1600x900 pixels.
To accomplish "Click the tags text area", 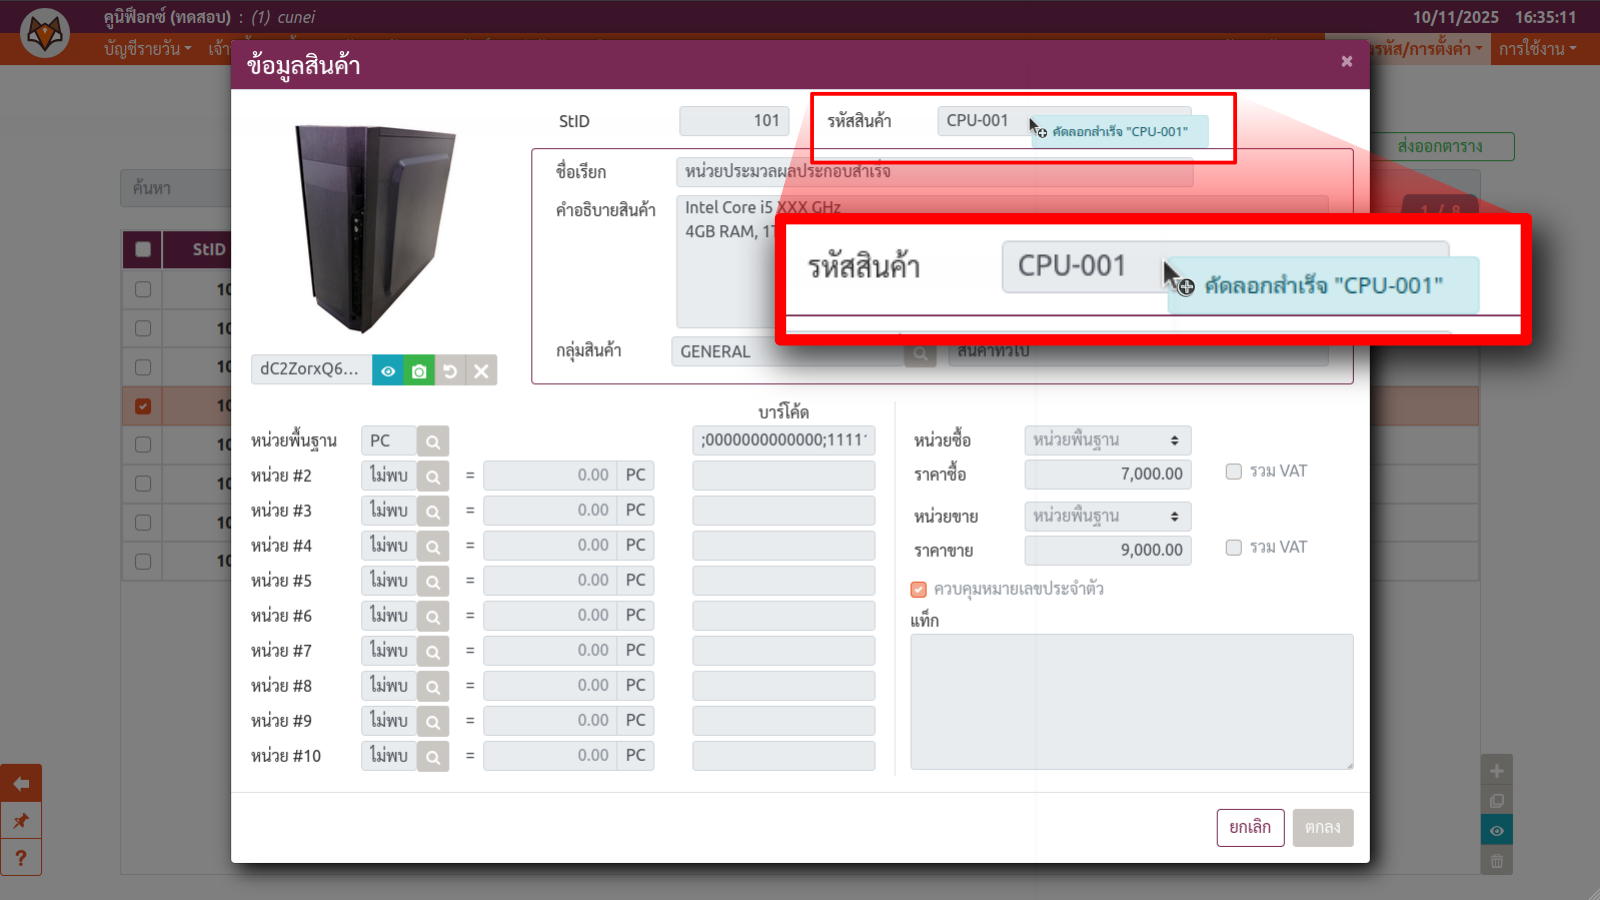I will coord(1131,702).
